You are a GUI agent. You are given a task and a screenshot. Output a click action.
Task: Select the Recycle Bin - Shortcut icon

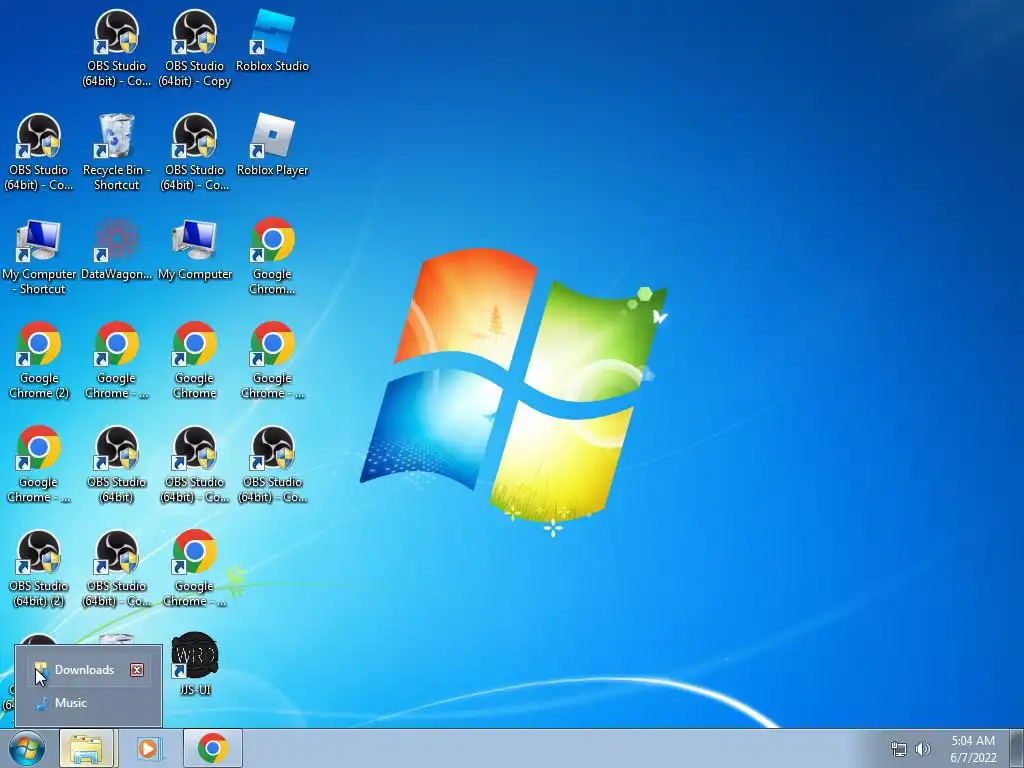tap(116, 152)
